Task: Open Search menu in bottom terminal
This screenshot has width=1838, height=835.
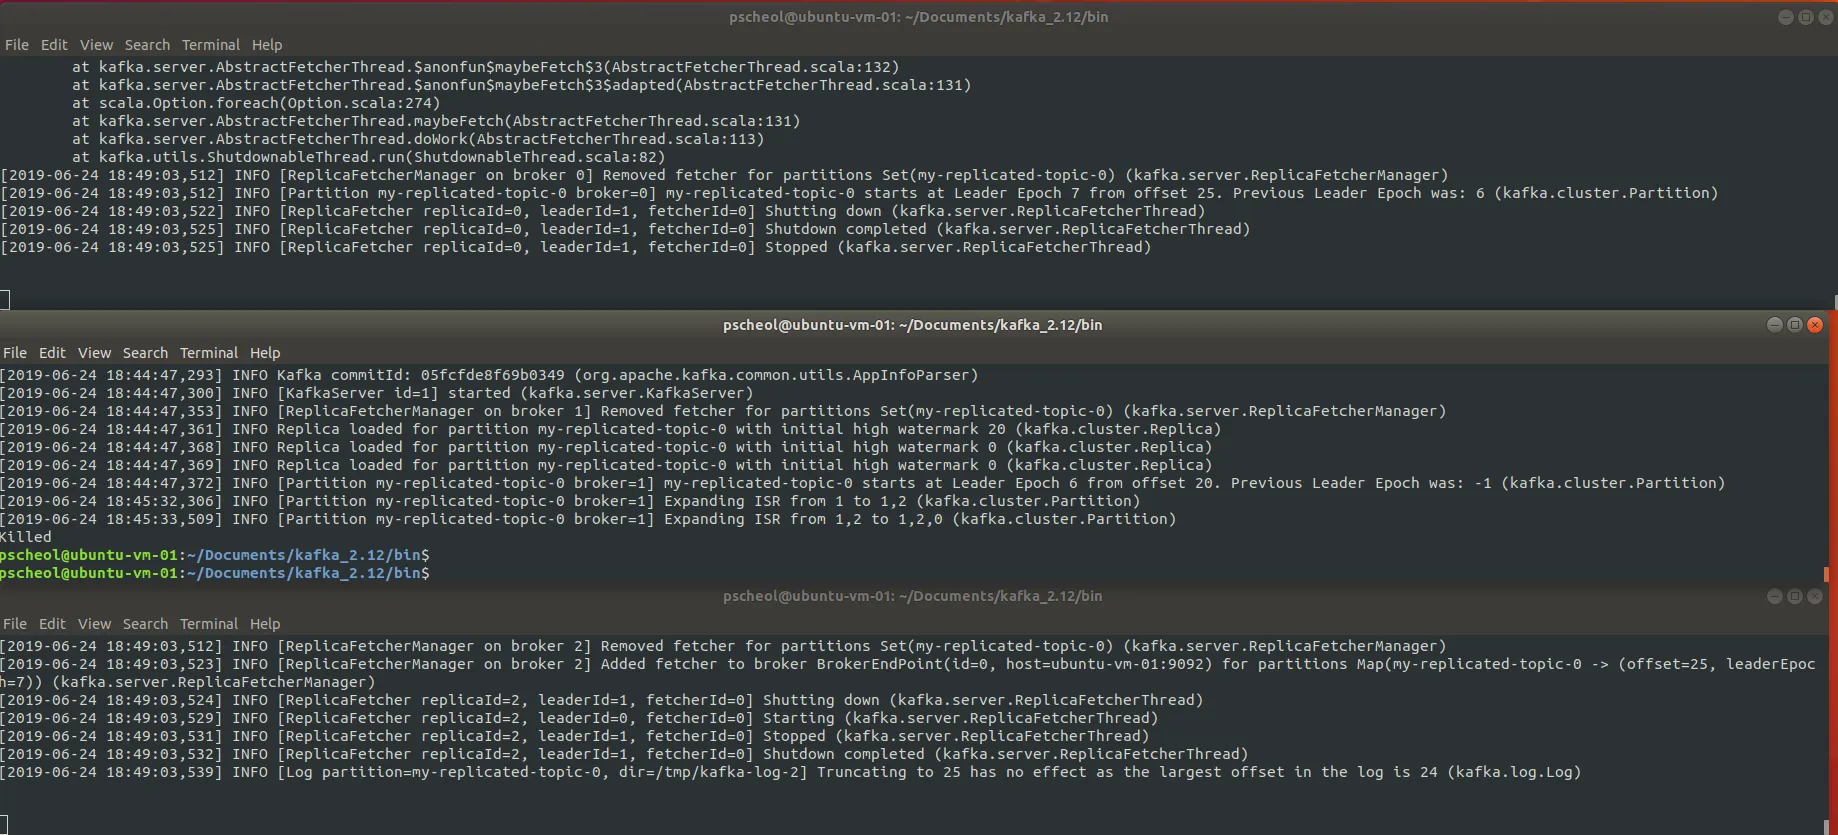Action: [145, 624]
